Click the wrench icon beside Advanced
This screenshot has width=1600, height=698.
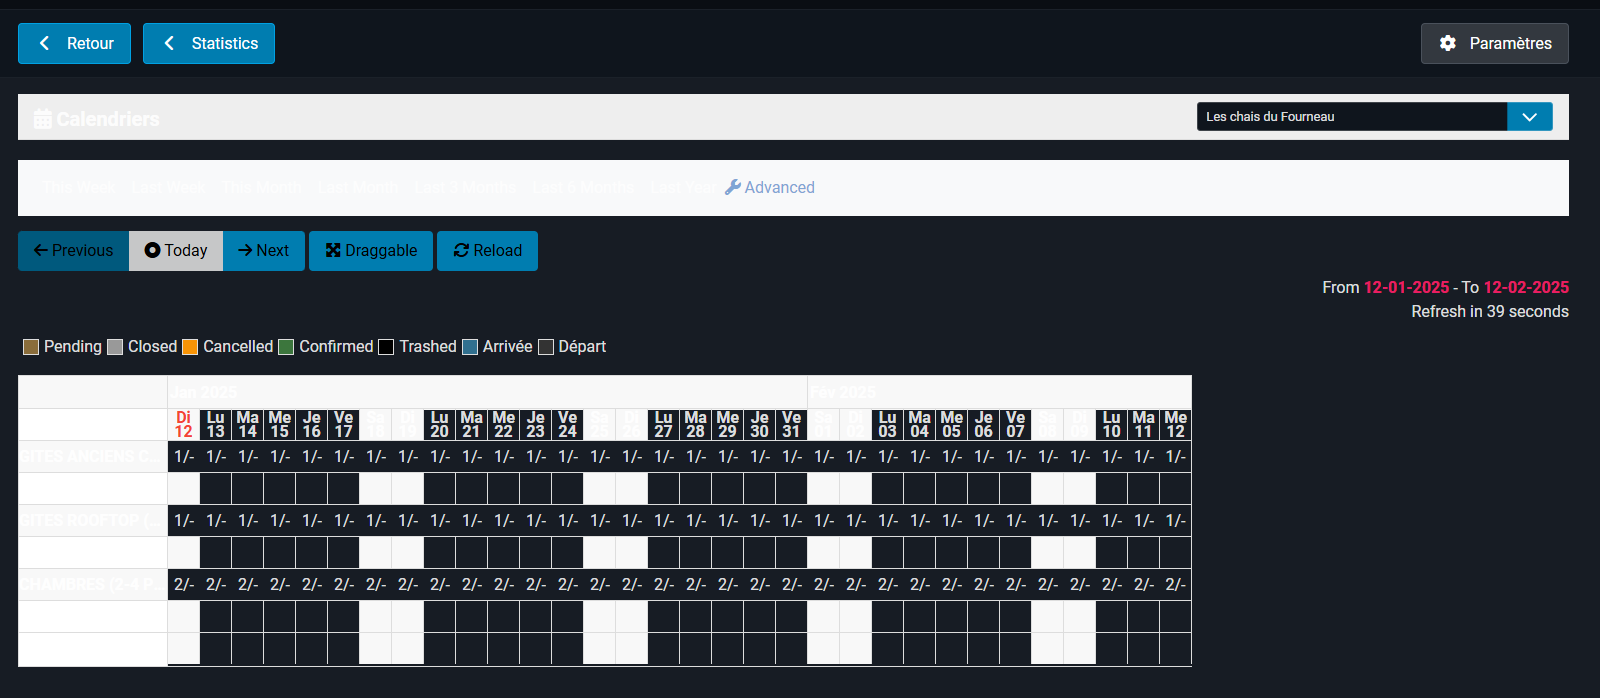point(733,187)
